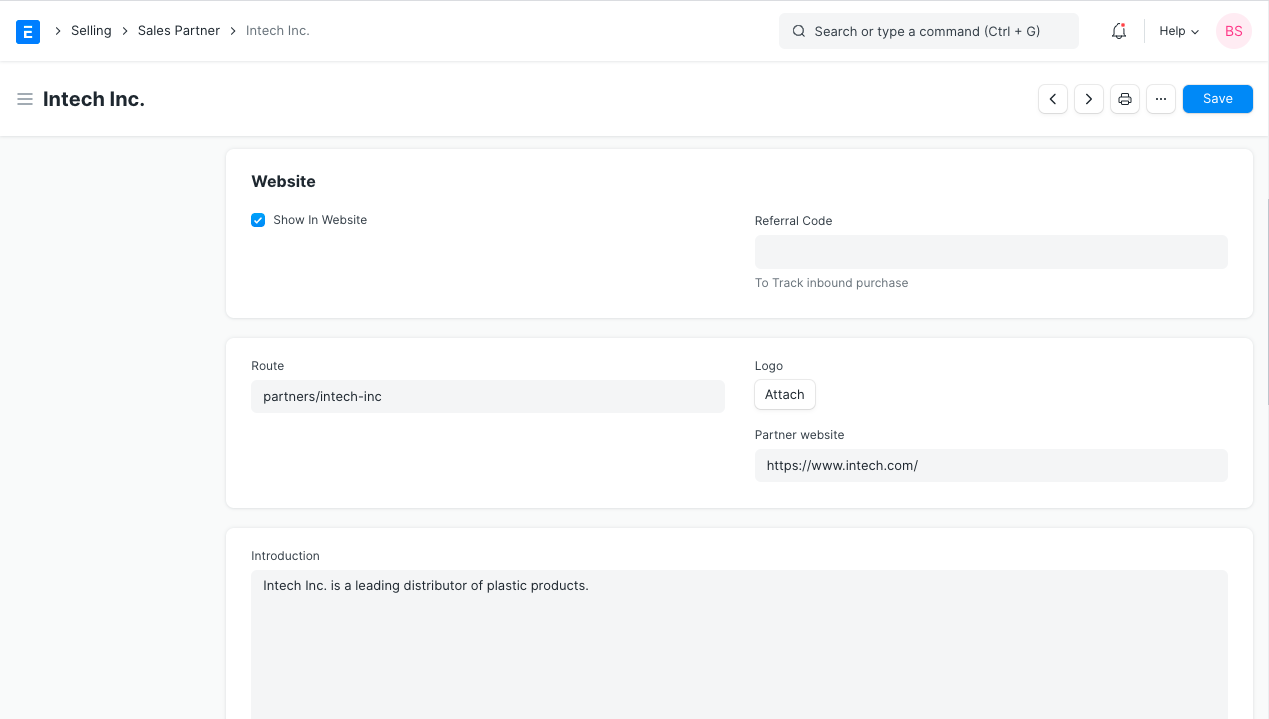Toggle the sidebar hamburger icon
Screen dimensions: 1269x719
click(x=25, y=99)
